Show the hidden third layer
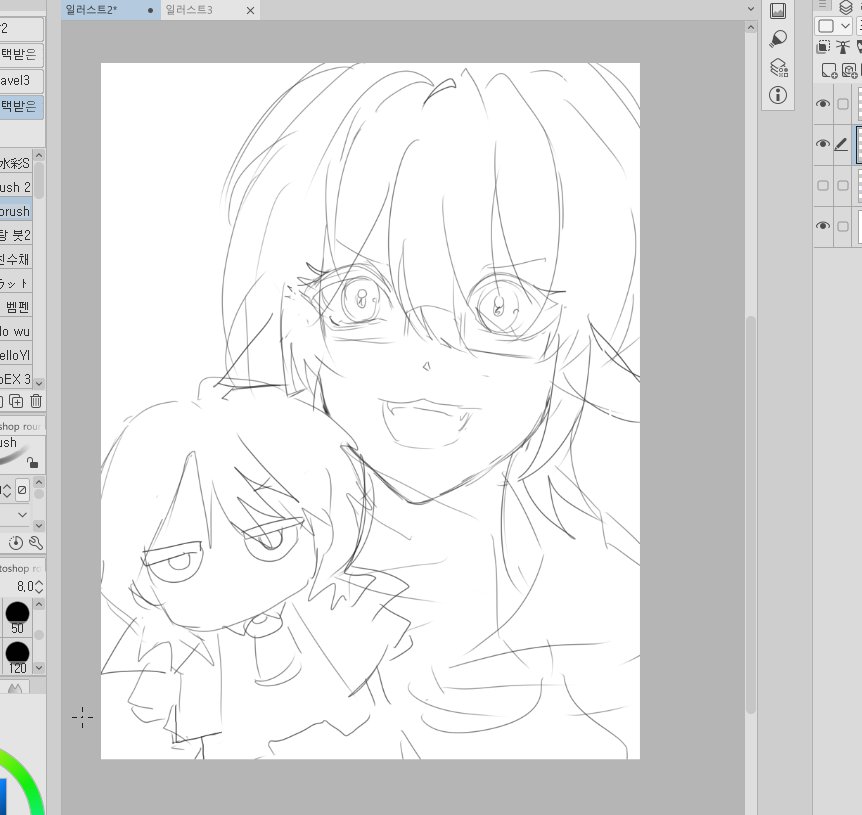 pos(822,185)
